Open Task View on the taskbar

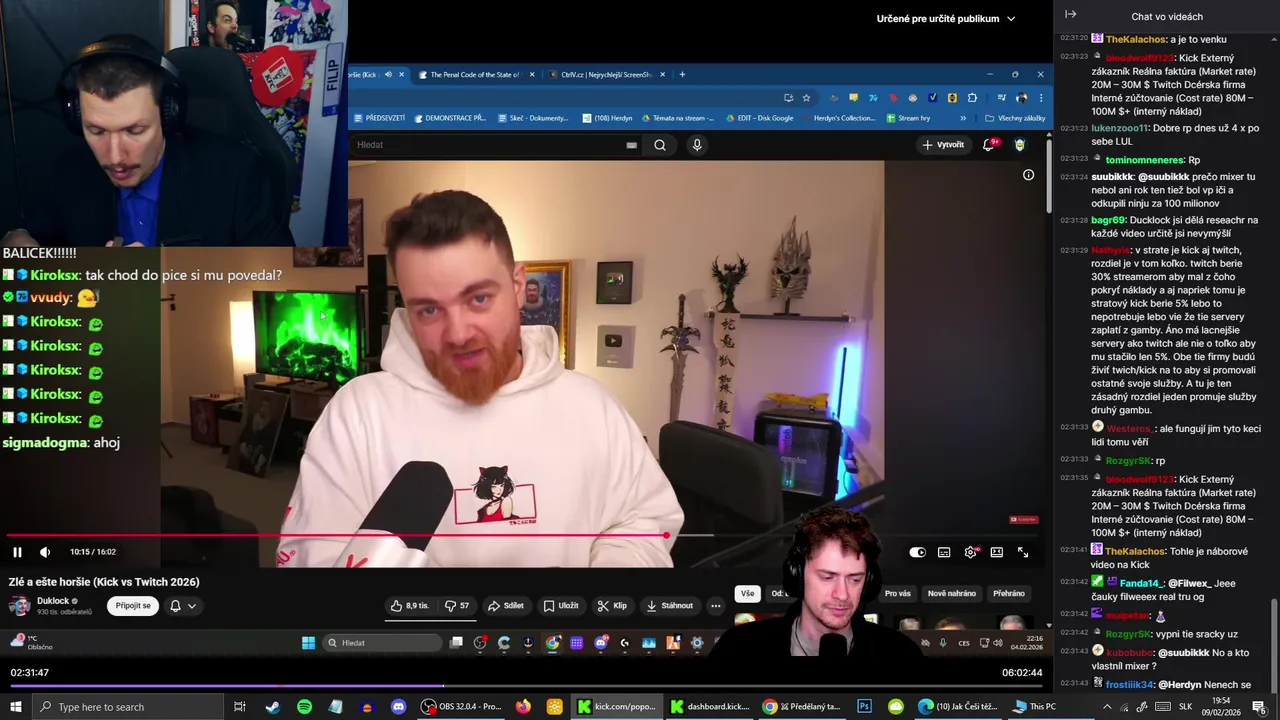click(x=240, y=707)
